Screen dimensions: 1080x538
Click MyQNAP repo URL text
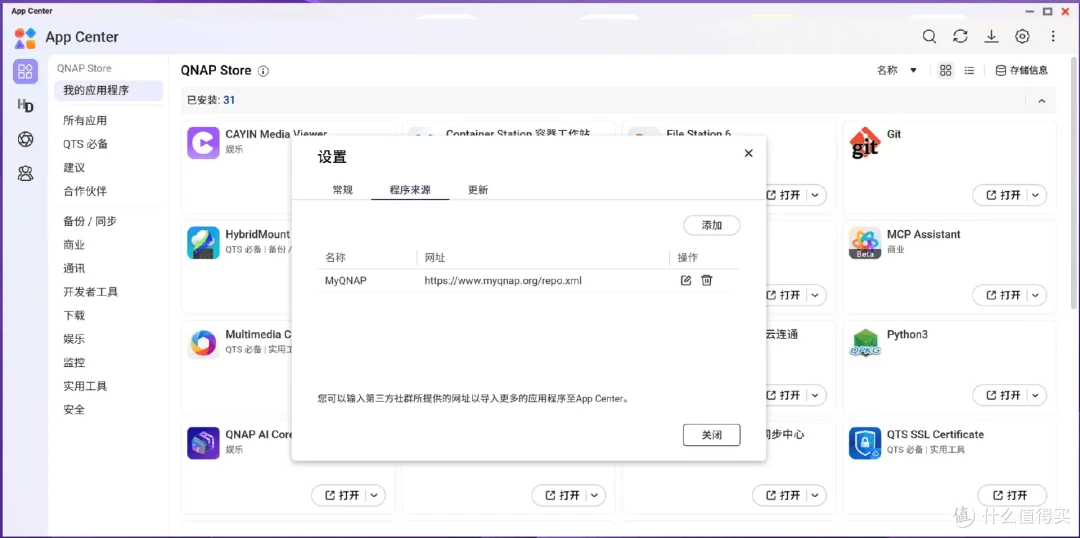pyautogui.click(x=503, y=280)
